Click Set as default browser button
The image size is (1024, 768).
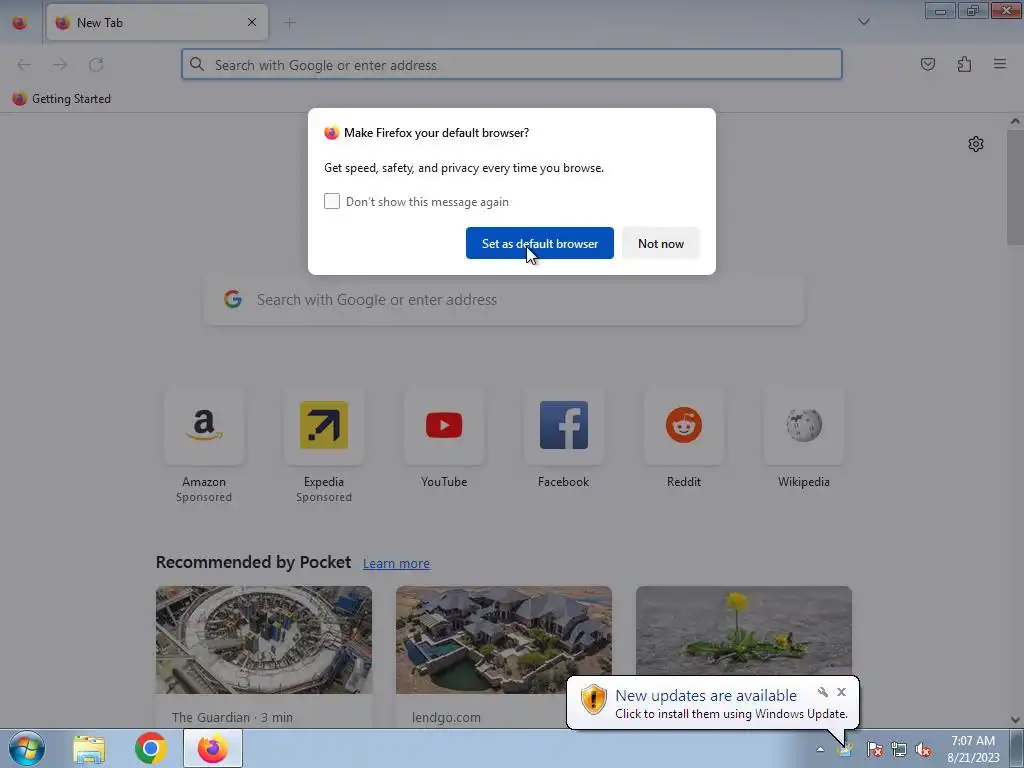pyautogui.click(x=539, y=243)
